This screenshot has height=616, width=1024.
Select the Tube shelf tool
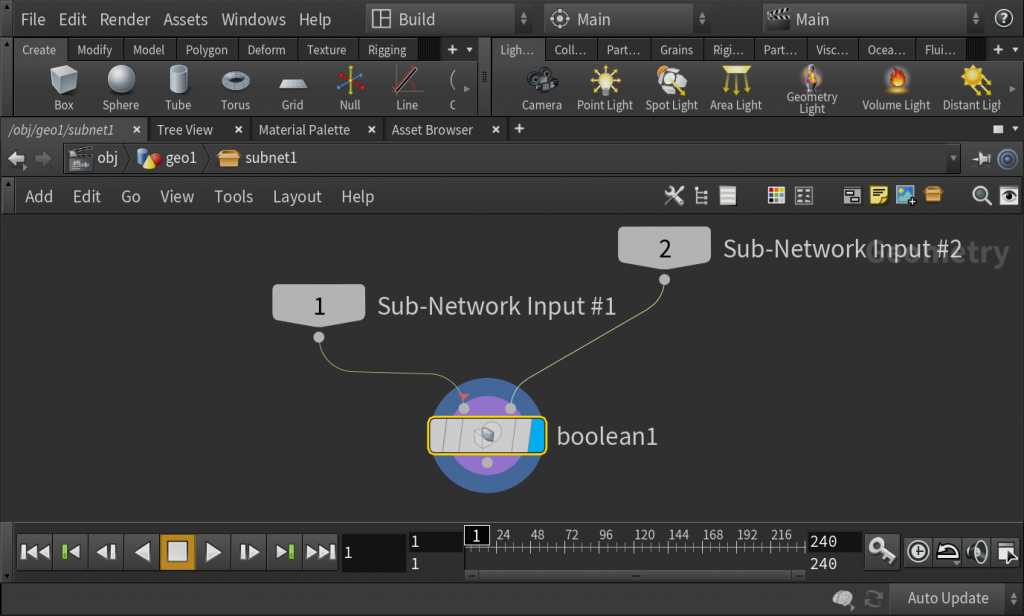tap(178, 88)
